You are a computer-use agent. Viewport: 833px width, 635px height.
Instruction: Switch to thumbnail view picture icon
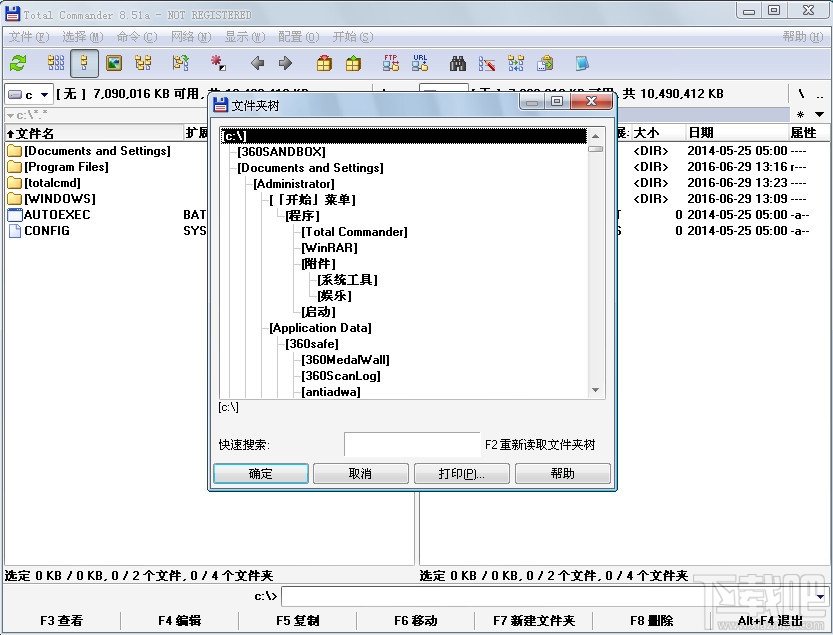coord(114,63)
